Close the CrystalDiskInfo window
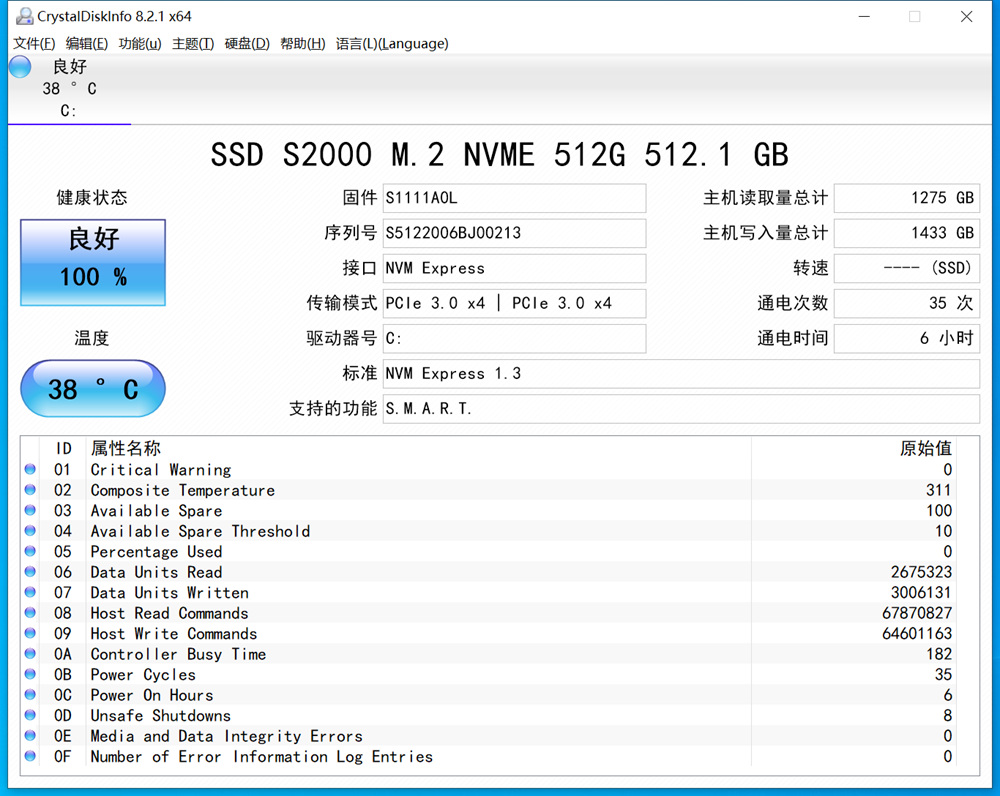 coord(967,17)
